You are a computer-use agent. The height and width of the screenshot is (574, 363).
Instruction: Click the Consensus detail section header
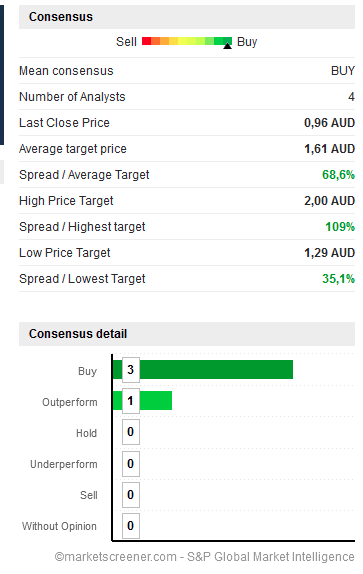coord(187,334)
